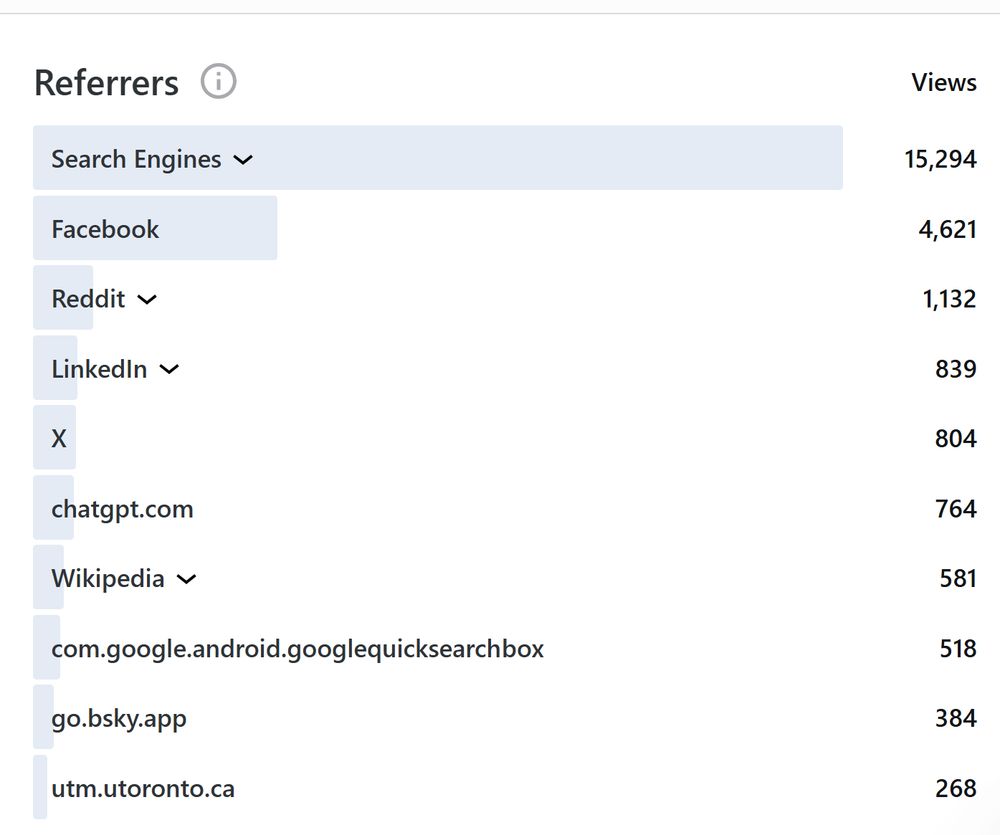
Task: Click the Referrers info icon
Action: (218, 81)
